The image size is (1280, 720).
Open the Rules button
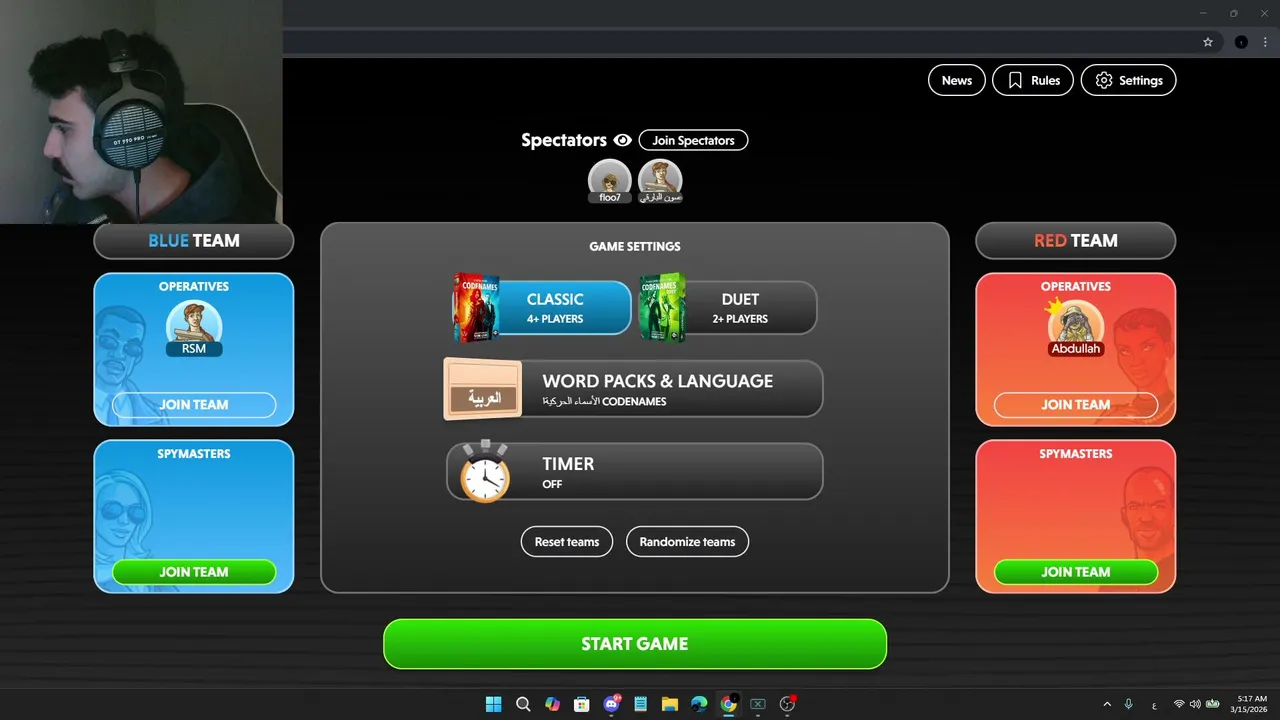(x=1033, y=80)
